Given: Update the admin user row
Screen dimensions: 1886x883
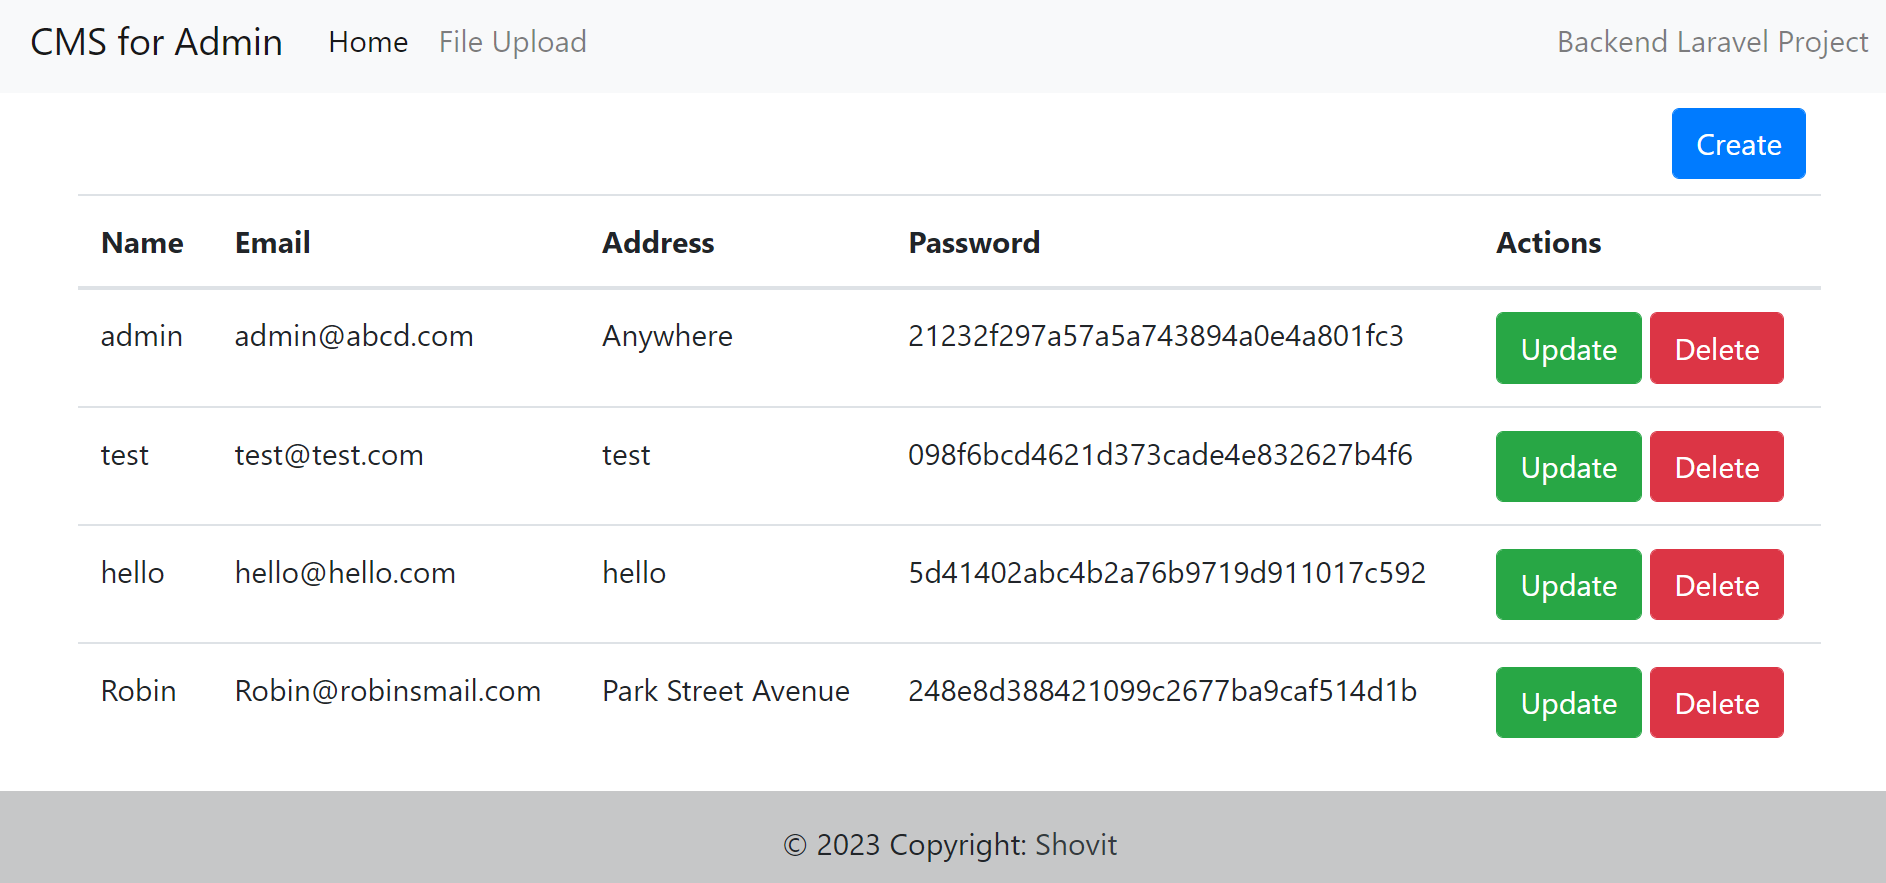Looking at the screenshot, I should point(1568,348).
